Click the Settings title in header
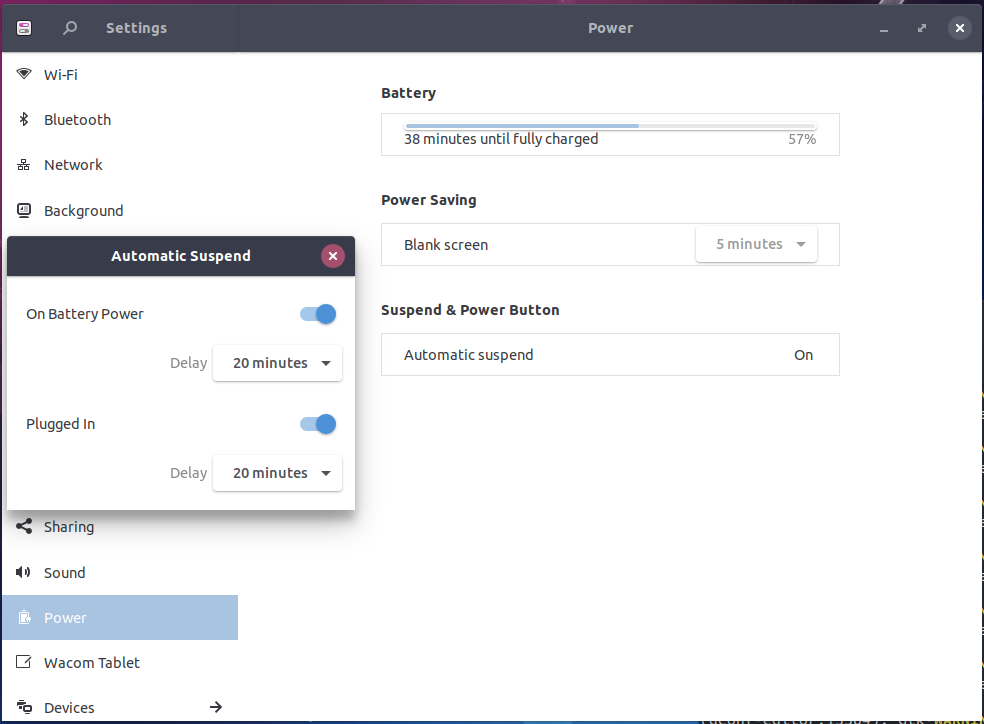This screenshot has width=984, height=724. tap(136, 28)
